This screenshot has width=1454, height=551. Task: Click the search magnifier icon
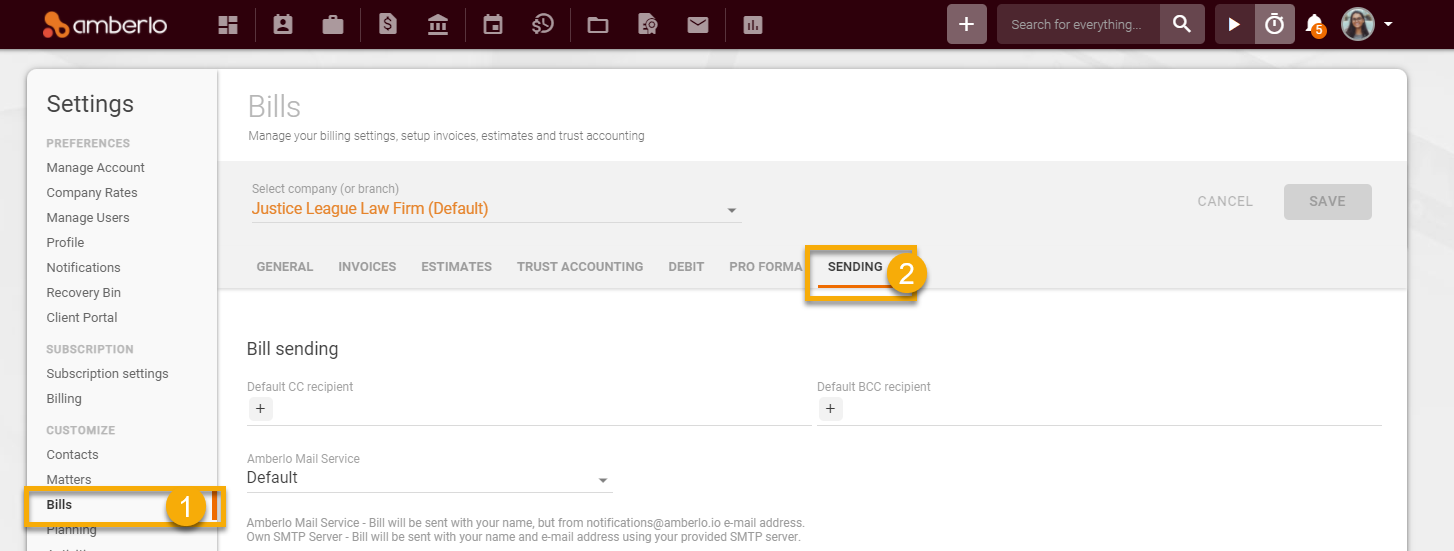1182,24
